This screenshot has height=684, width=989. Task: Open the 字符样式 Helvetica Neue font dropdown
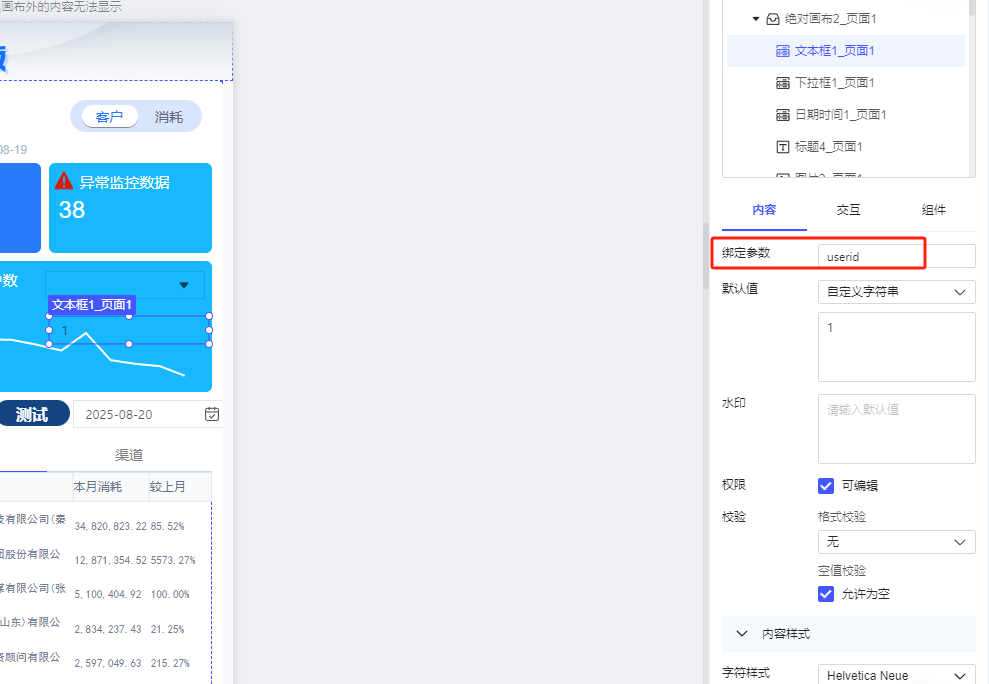tap(896, 675)
